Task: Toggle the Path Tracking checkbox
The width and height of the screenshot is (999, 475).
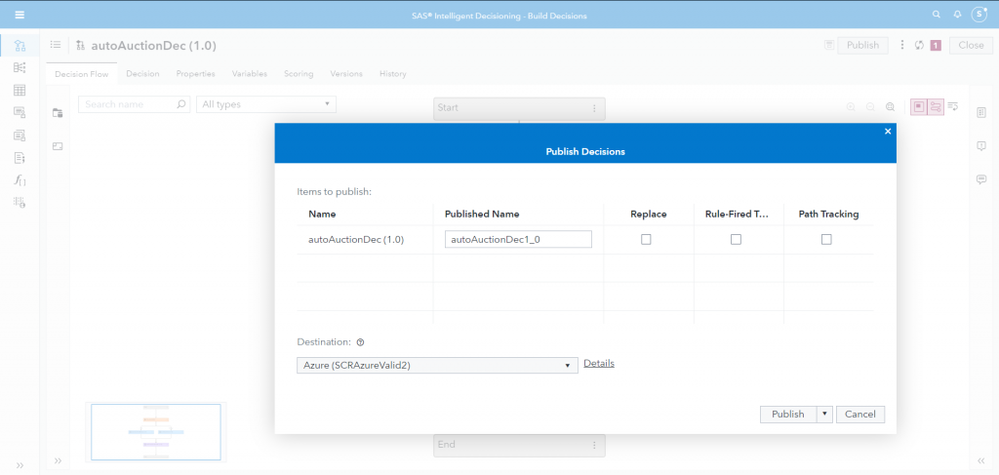Action: point(826,239)
